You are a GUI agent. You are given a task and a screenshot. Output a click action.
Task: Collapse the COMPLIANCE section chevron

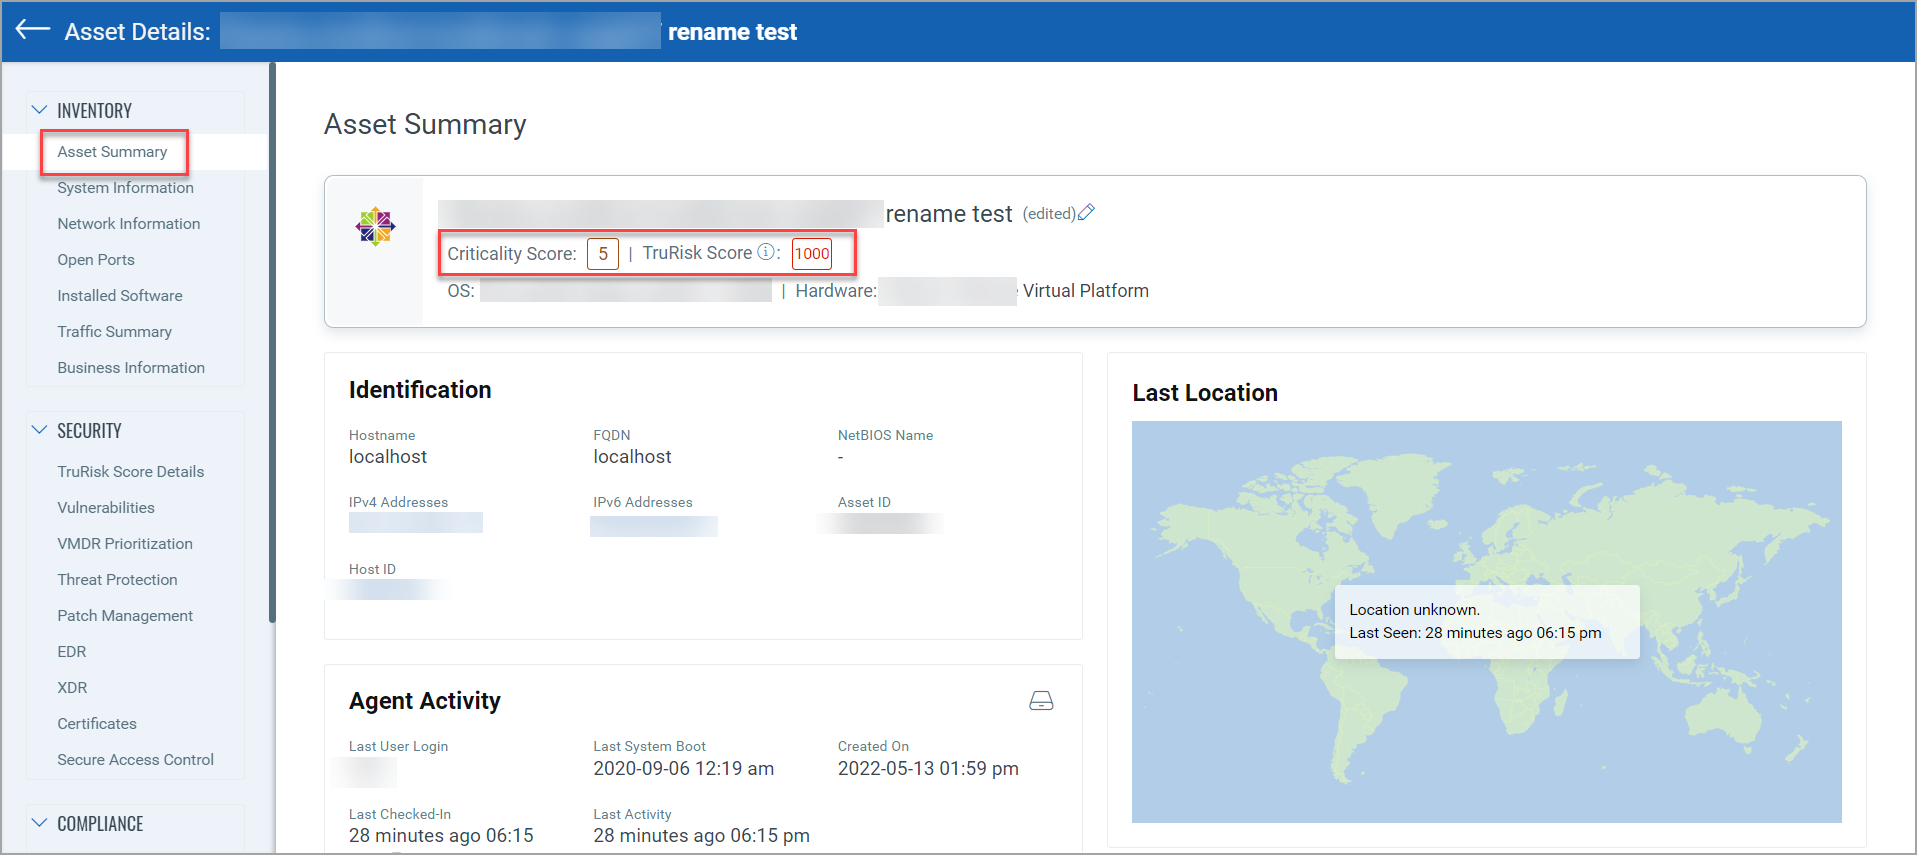(40, 823)
